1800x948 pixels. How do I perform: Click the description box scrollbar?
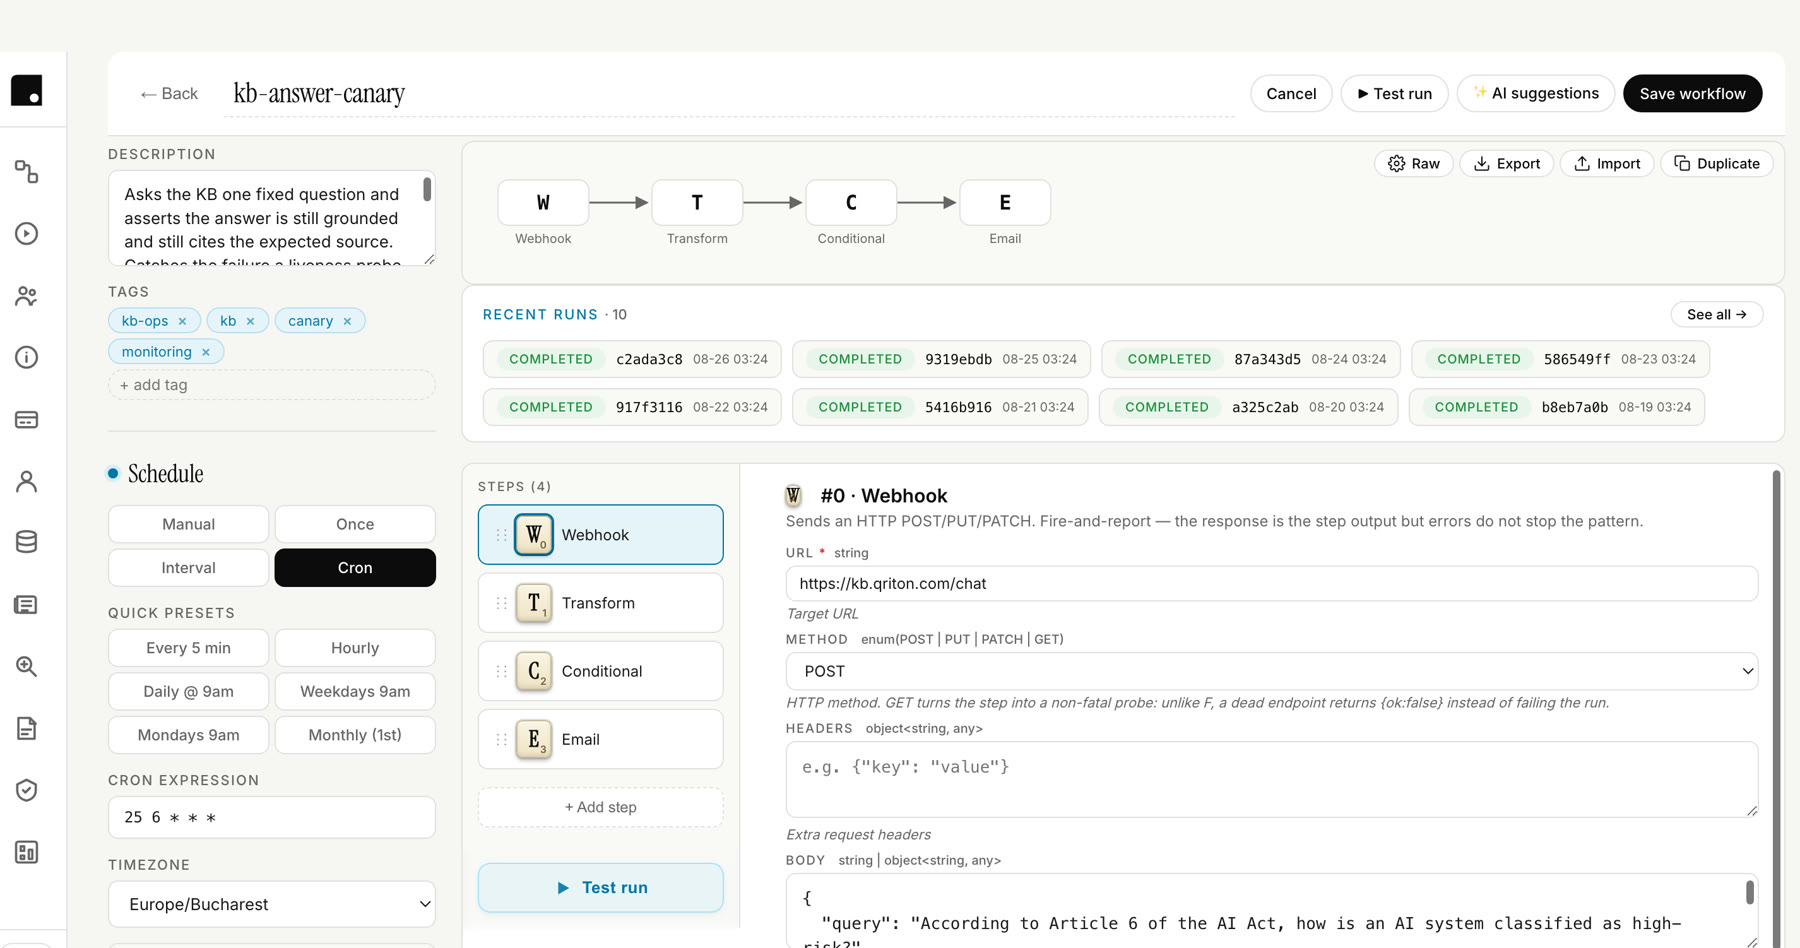(427, 189)
